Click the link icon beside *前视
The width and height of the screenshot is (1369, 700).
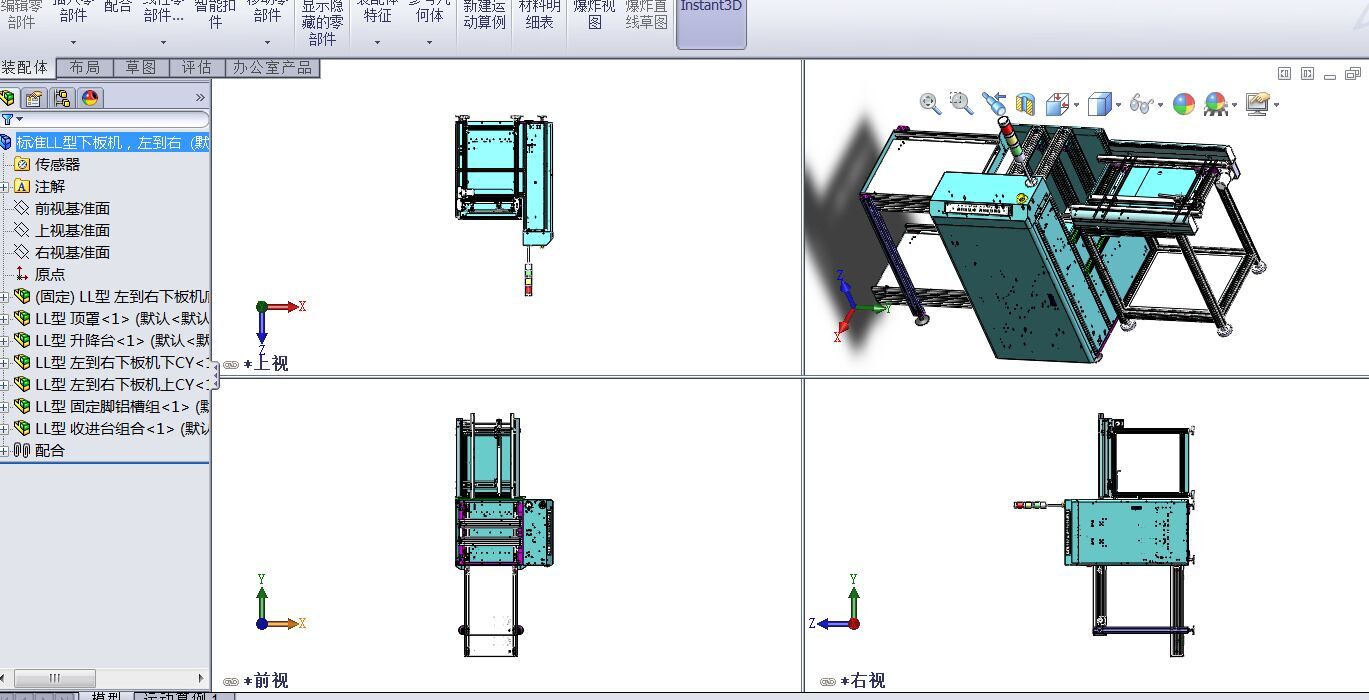(x=231, y=682)
